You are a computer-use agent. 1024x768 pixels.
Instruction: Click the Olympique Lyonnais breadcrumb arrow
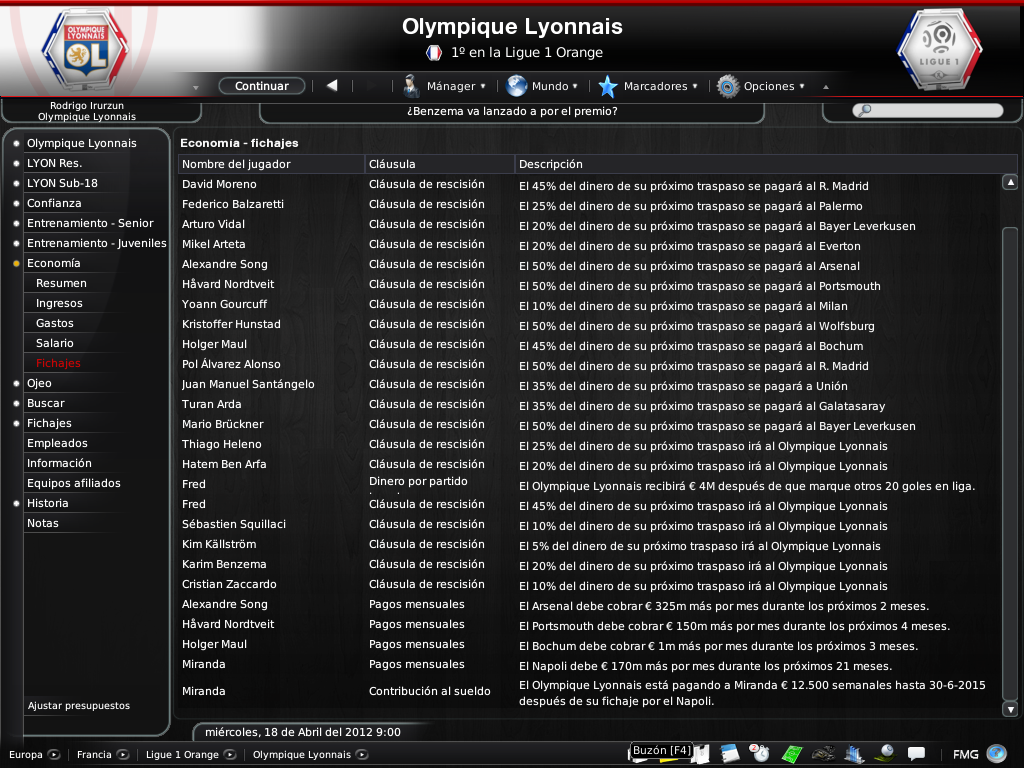[x=362, y=754]
